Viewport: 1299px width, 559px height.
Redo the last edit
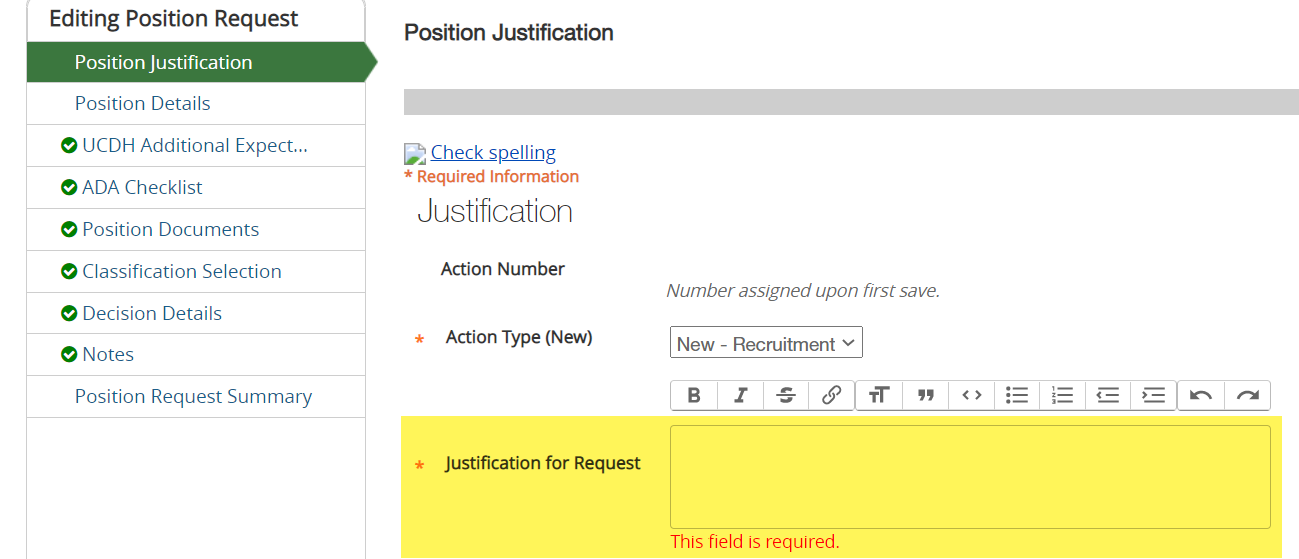(1247, 395)
